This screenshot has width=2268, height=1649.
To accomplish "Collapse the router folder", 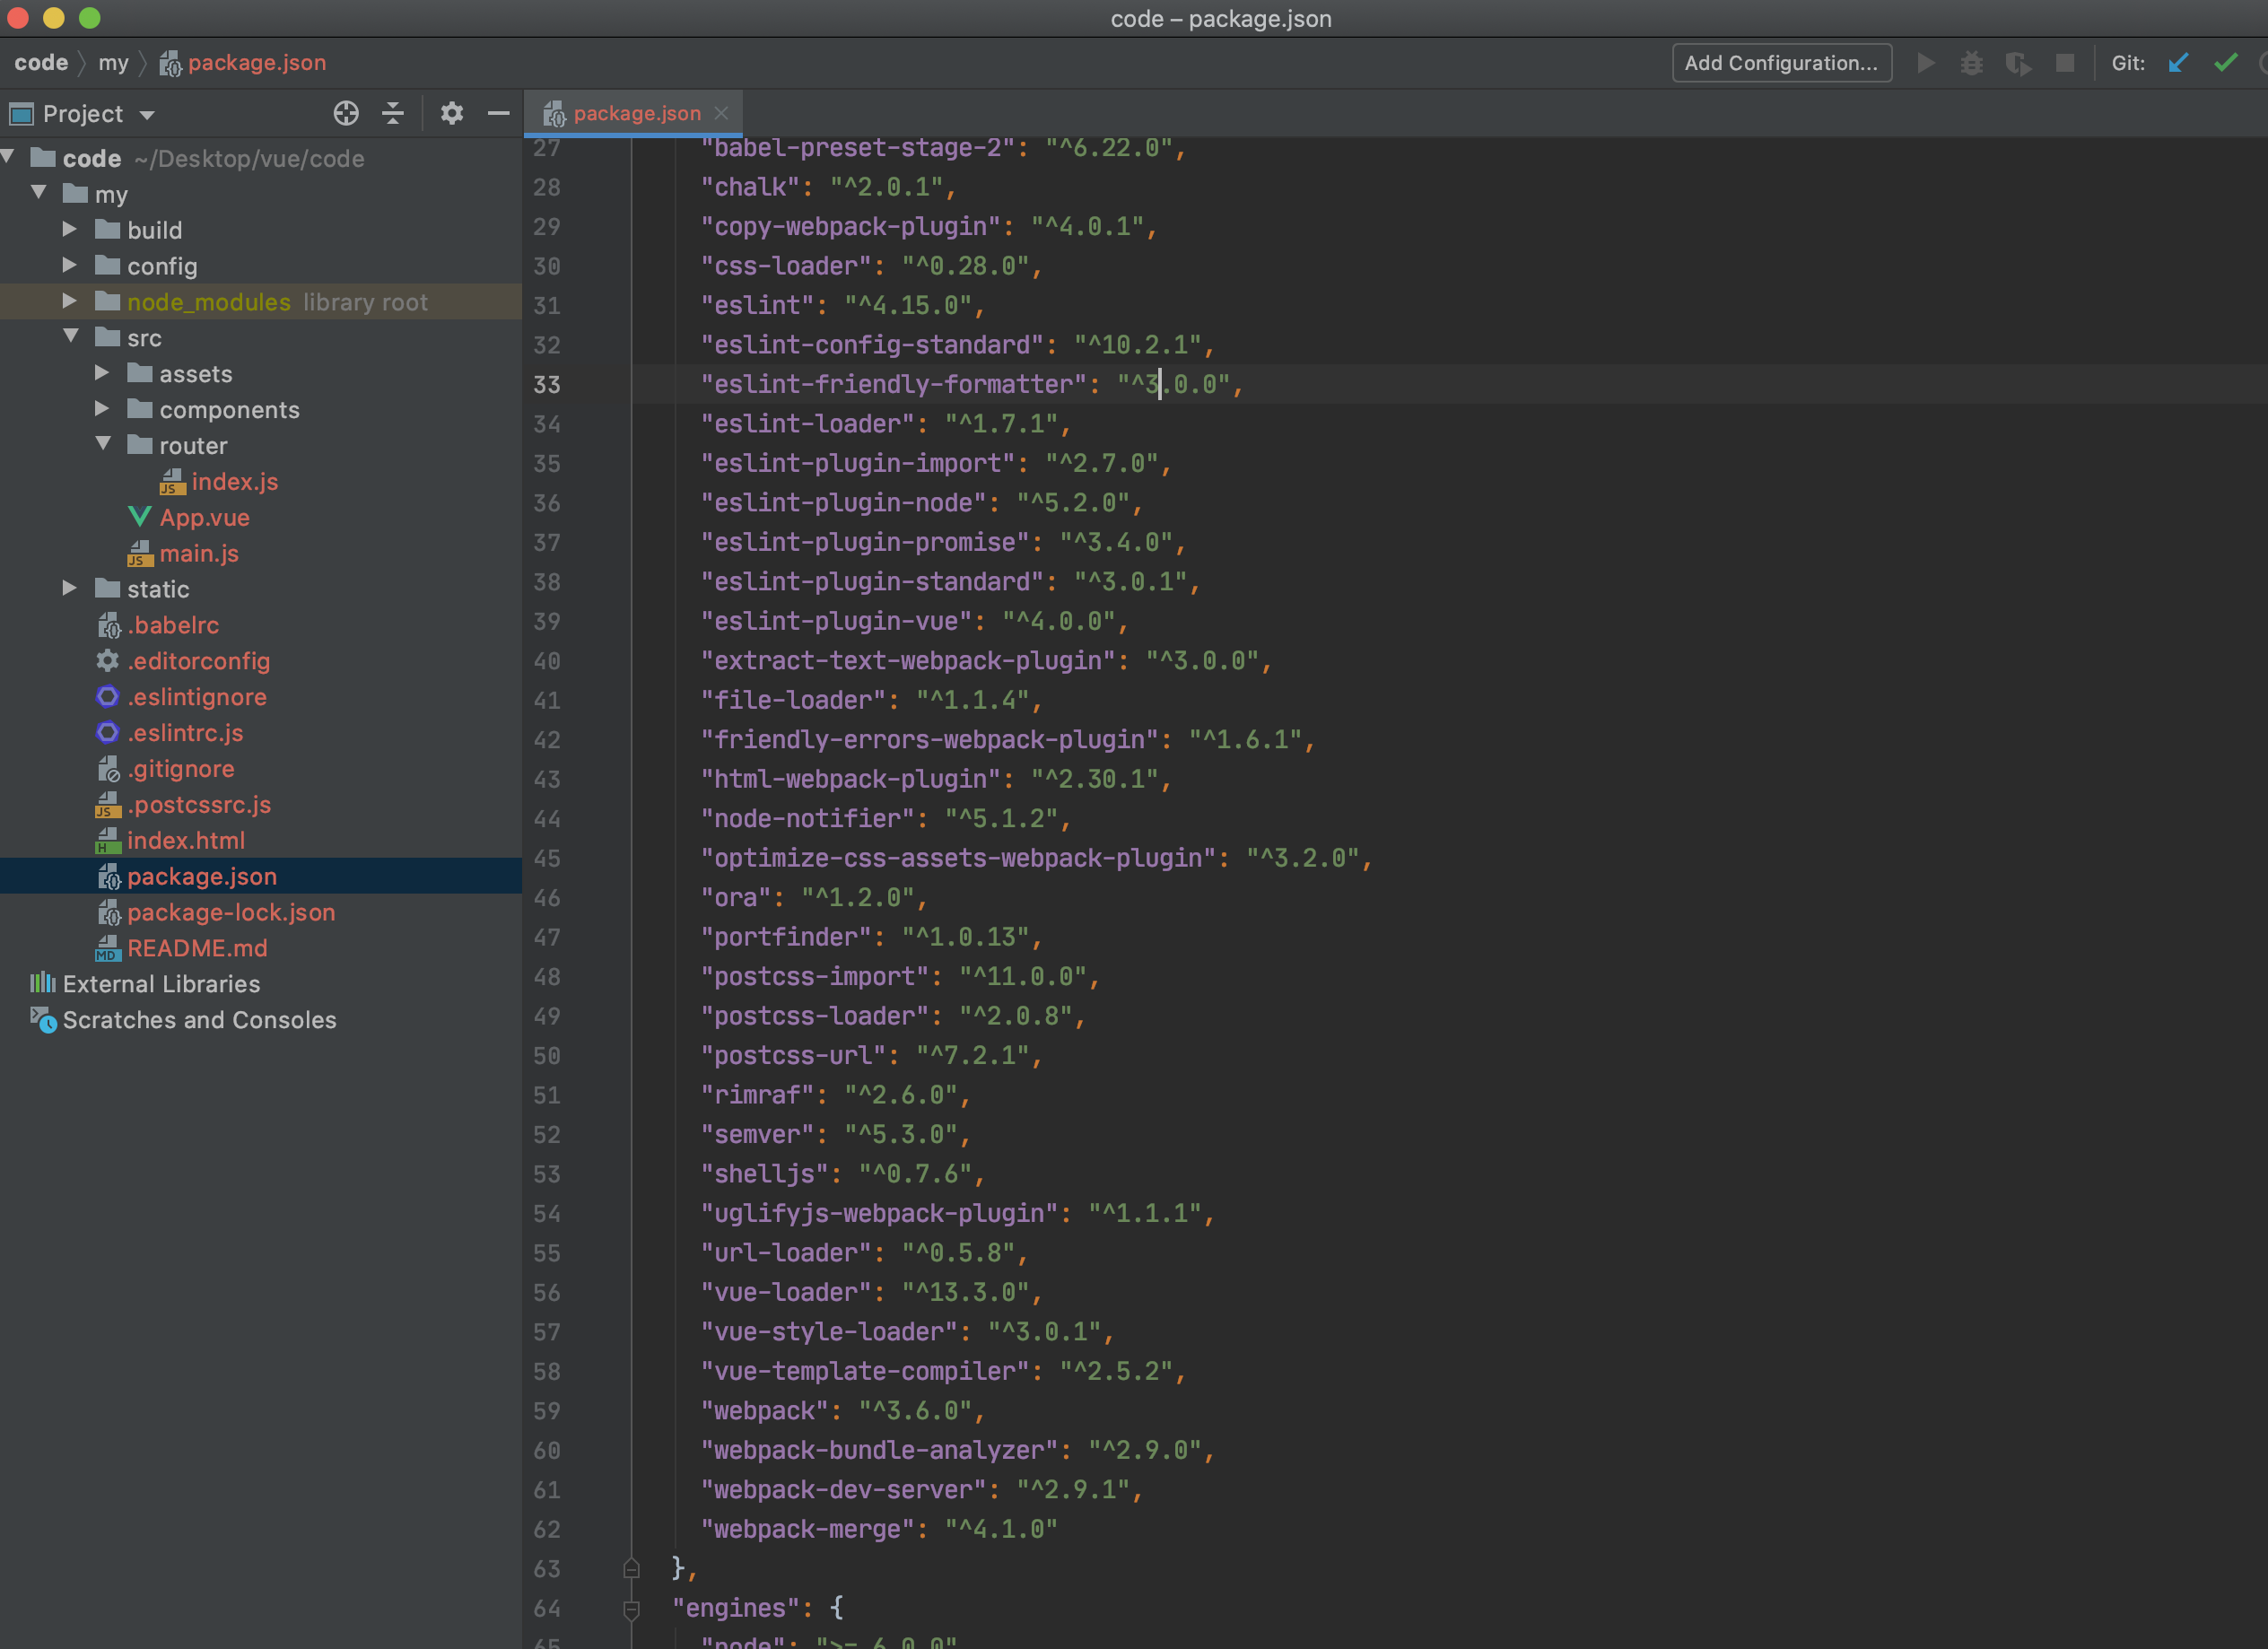I will (103, 444).
